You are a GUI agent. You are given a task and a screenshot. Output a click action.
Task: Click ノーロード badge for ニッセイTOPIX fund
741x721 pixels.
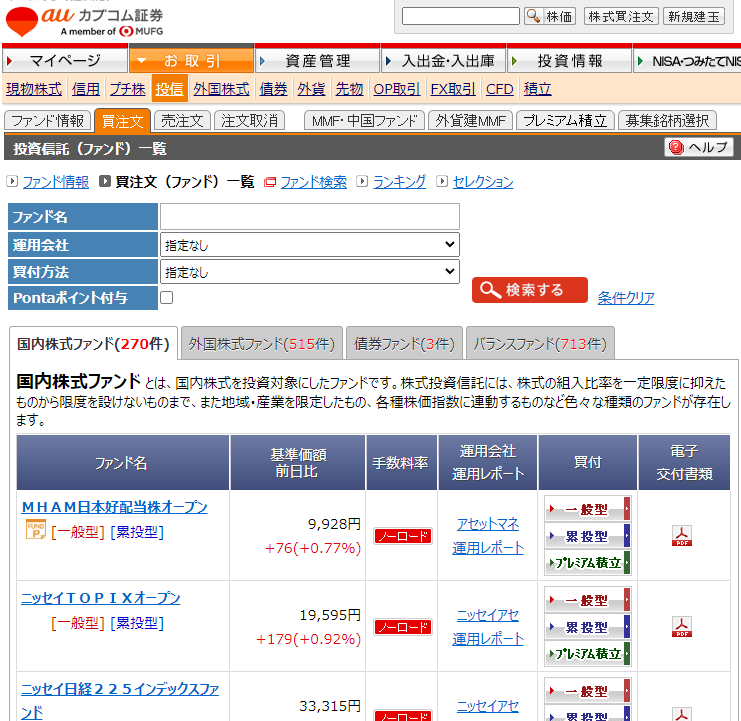coord(403,627)
